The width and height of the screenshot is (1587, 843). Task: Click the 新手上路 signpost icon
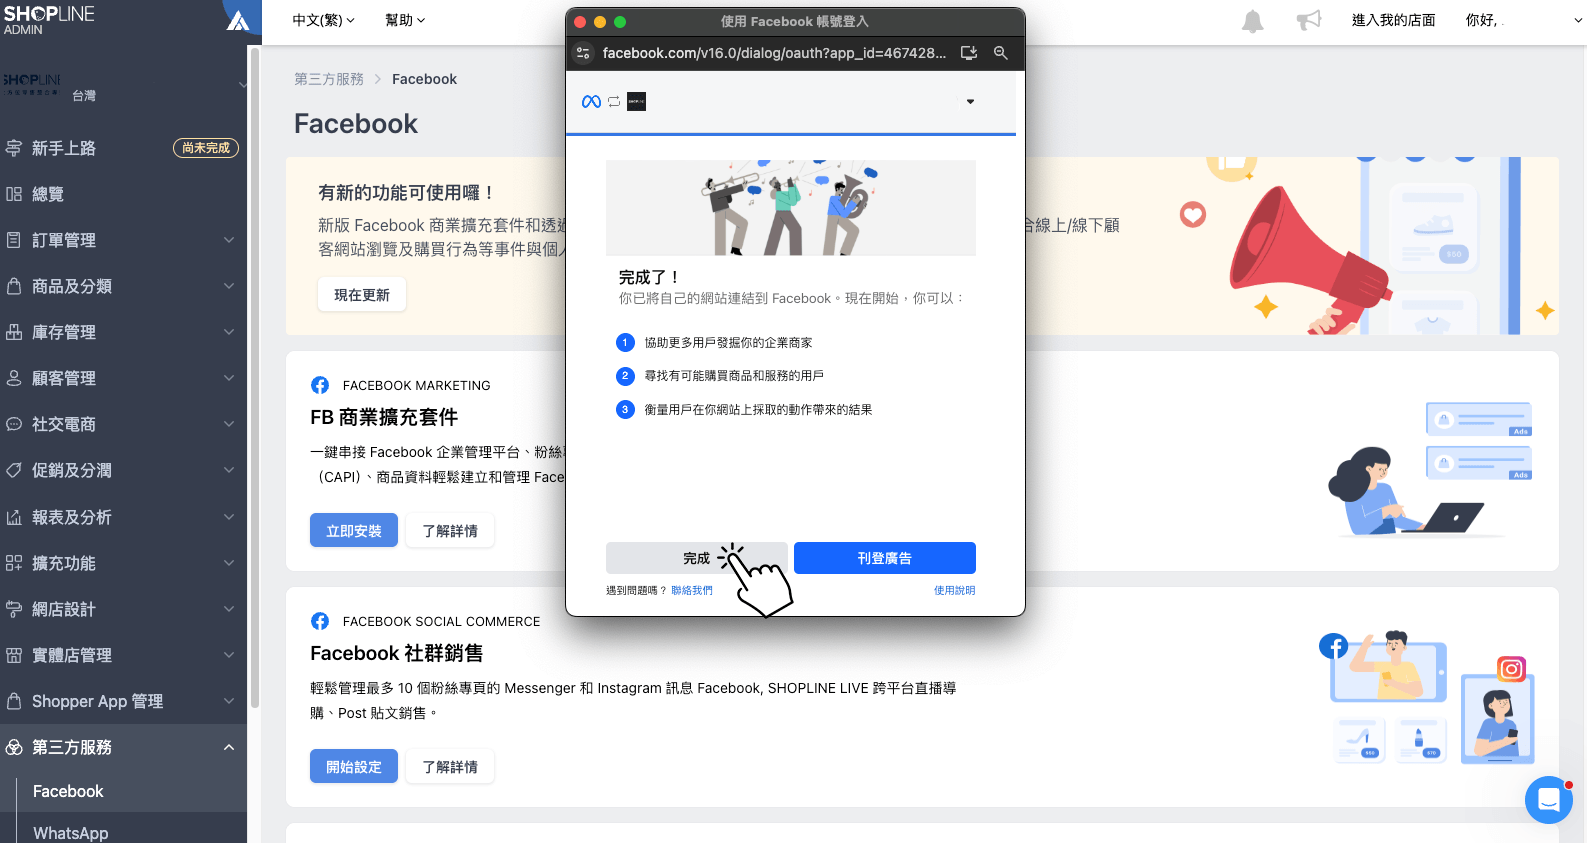coord(14,148)
